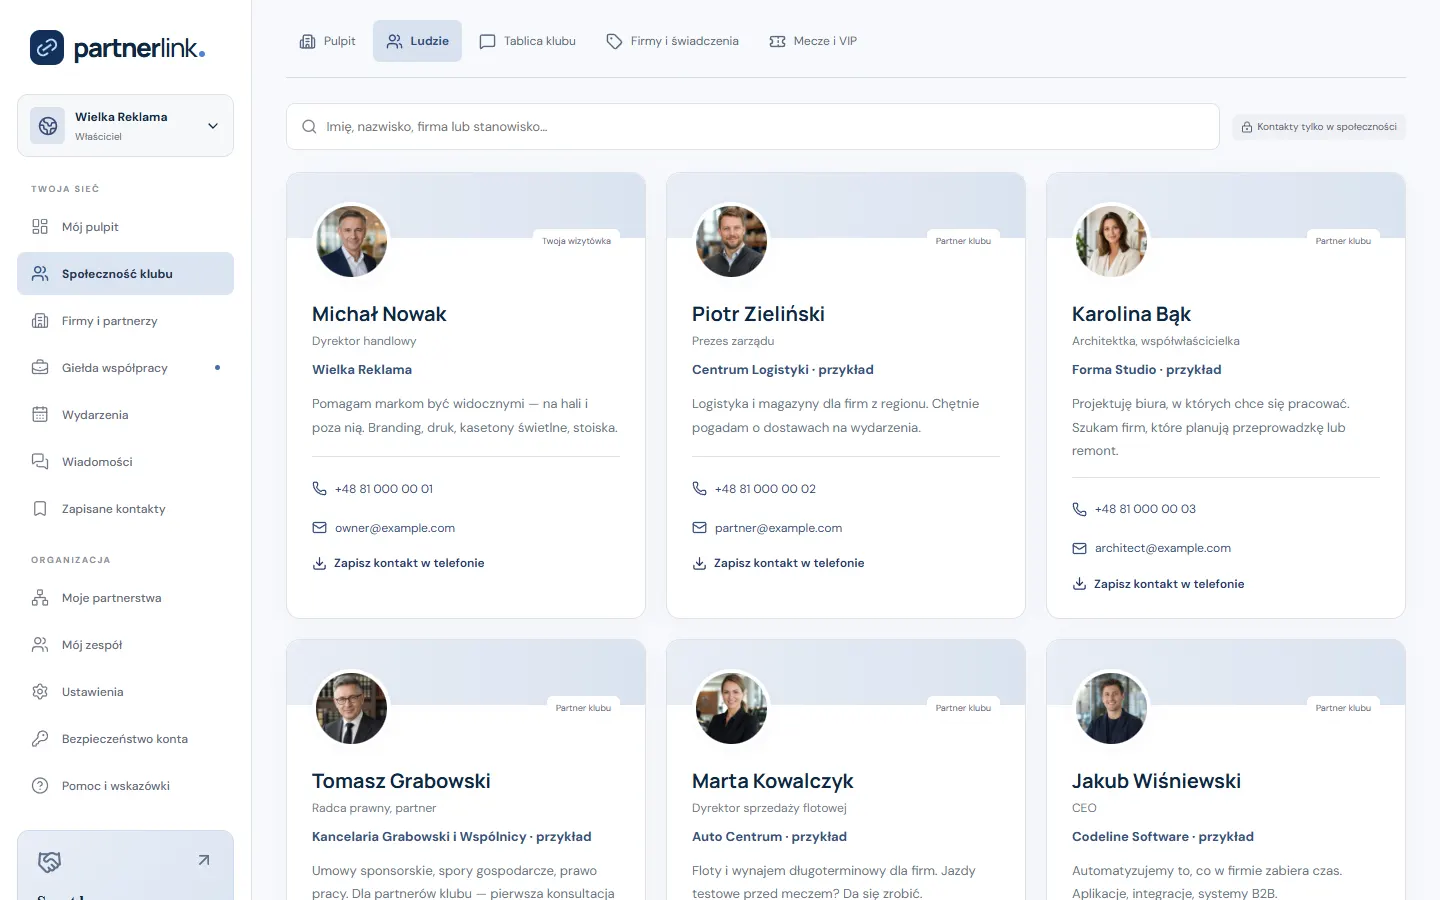Screen dimensions: 1440x900
Task: Expand the Wielka Reklama organization switcher chevron
Action: click(213, 126)
